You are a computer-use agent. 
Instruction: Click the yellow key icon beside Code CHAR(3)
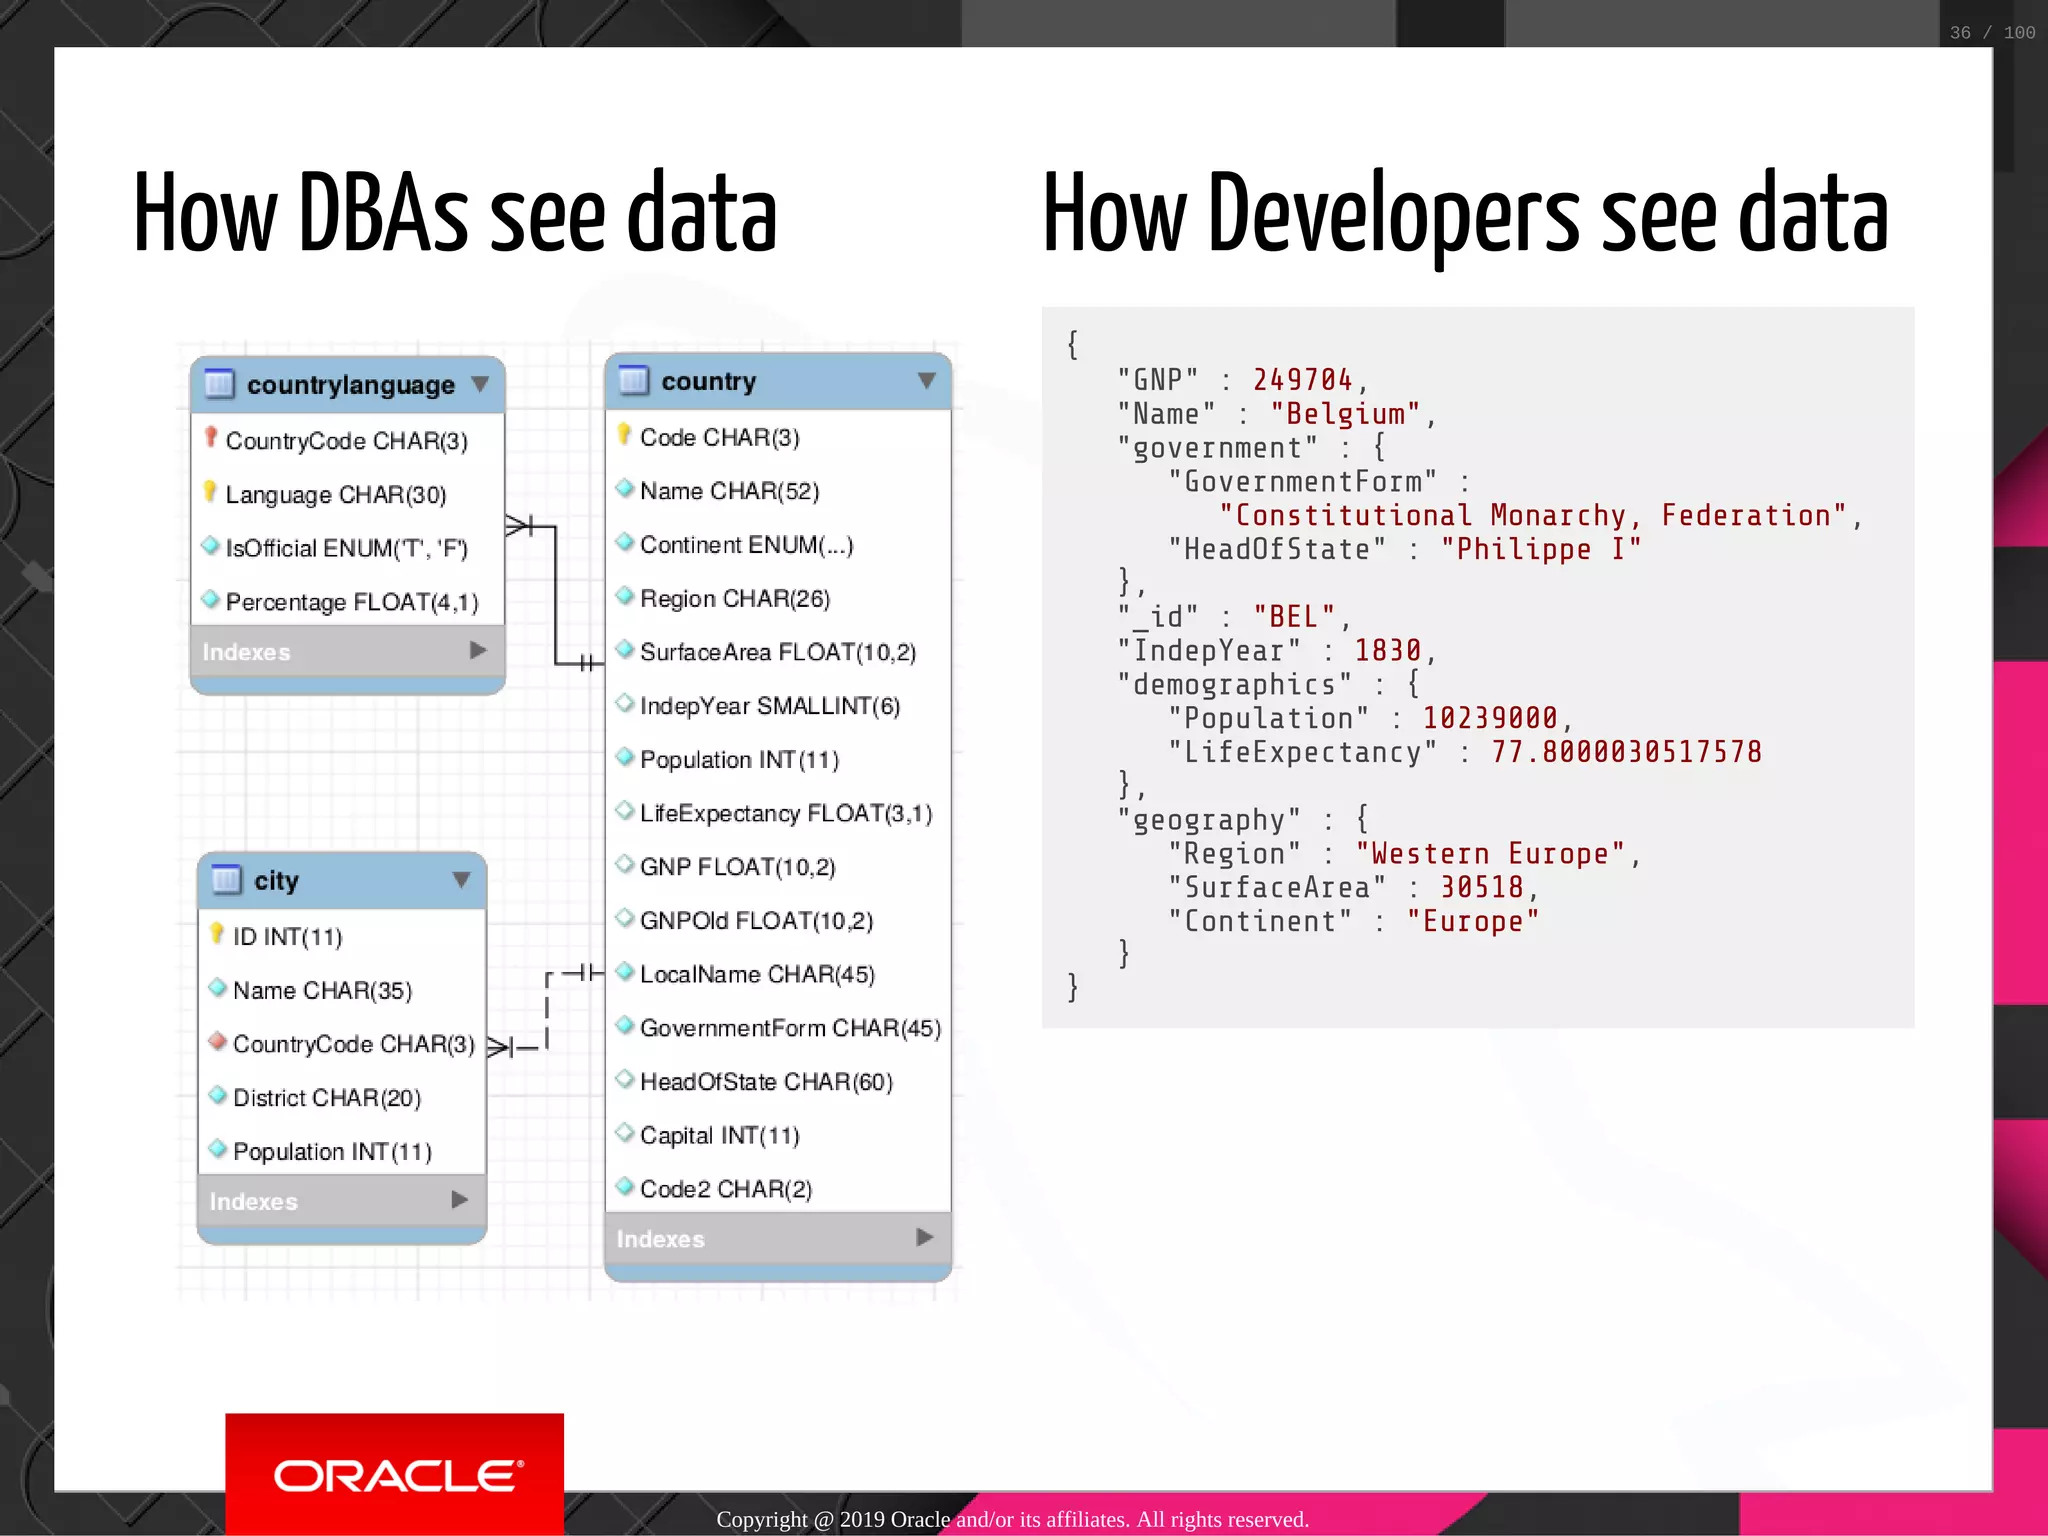coord(624,435)
